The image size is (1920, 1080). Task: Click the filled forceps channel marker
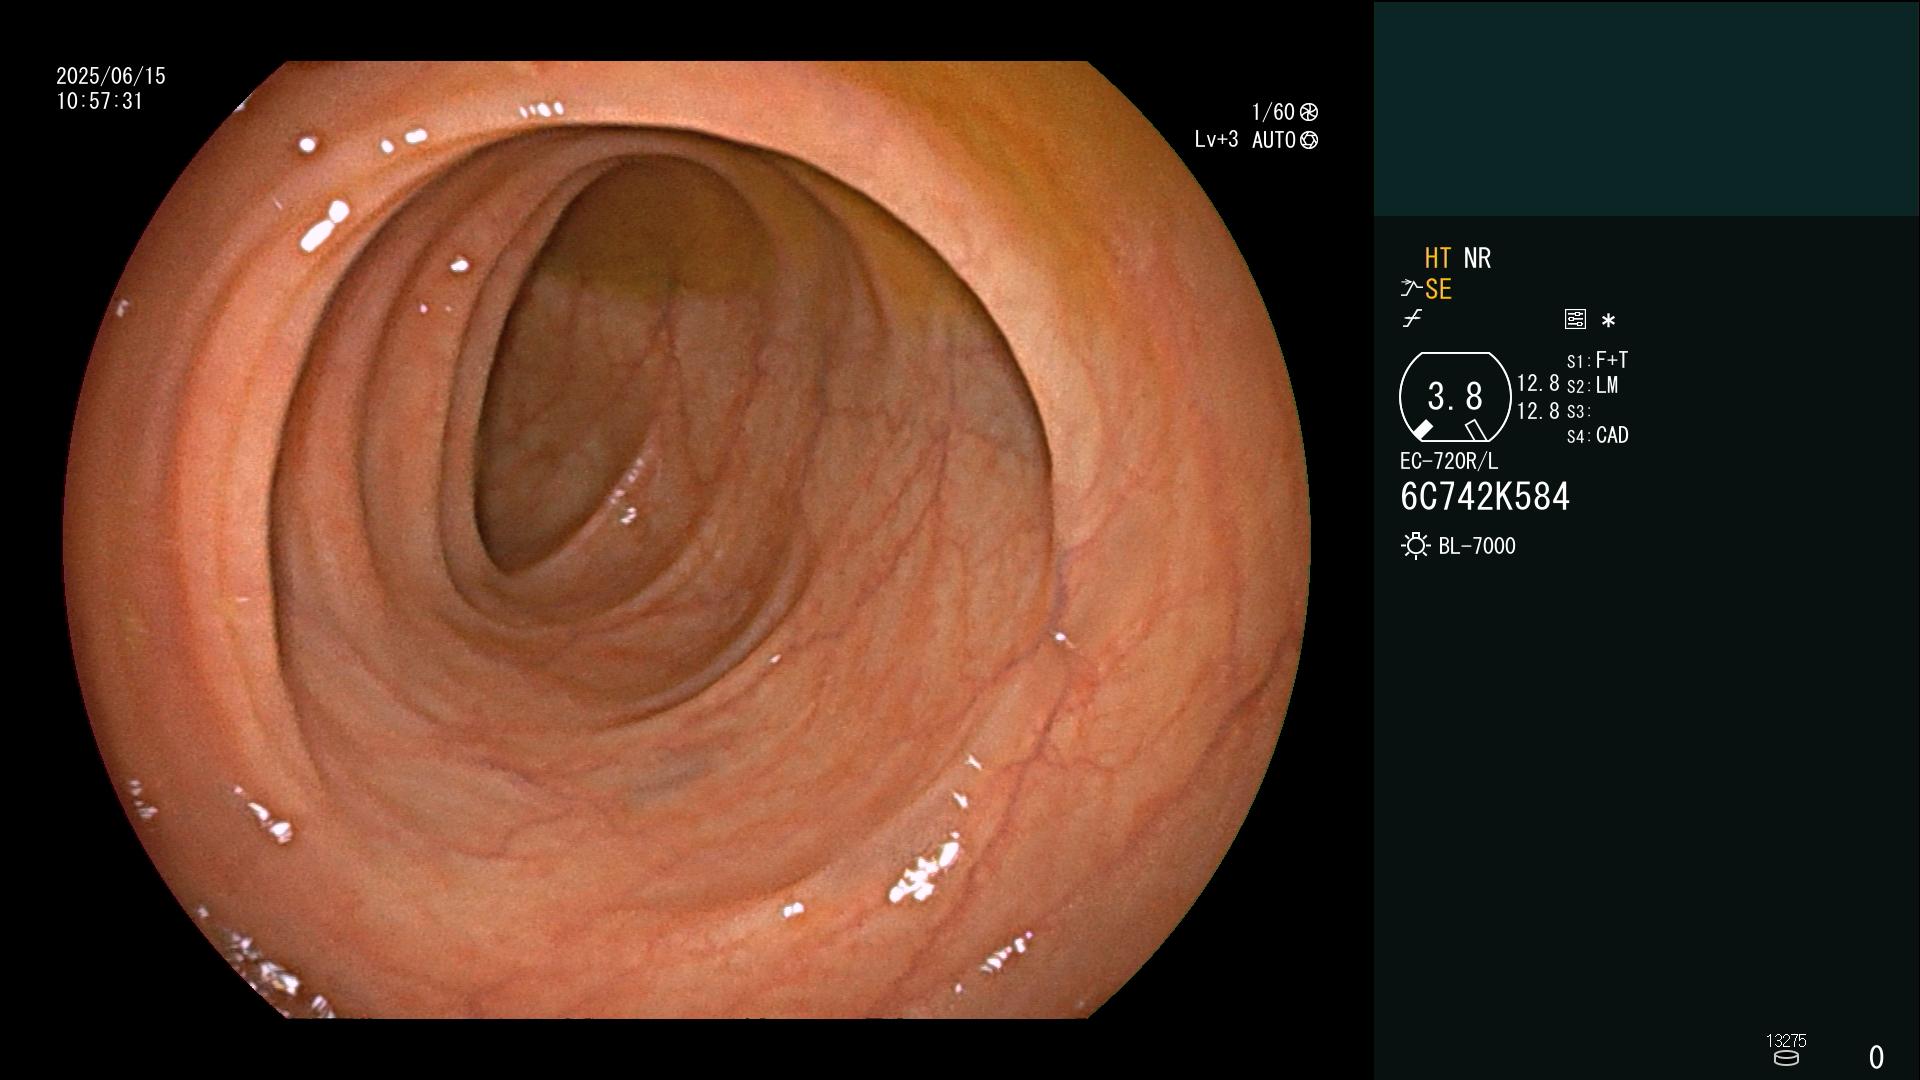1422,430
